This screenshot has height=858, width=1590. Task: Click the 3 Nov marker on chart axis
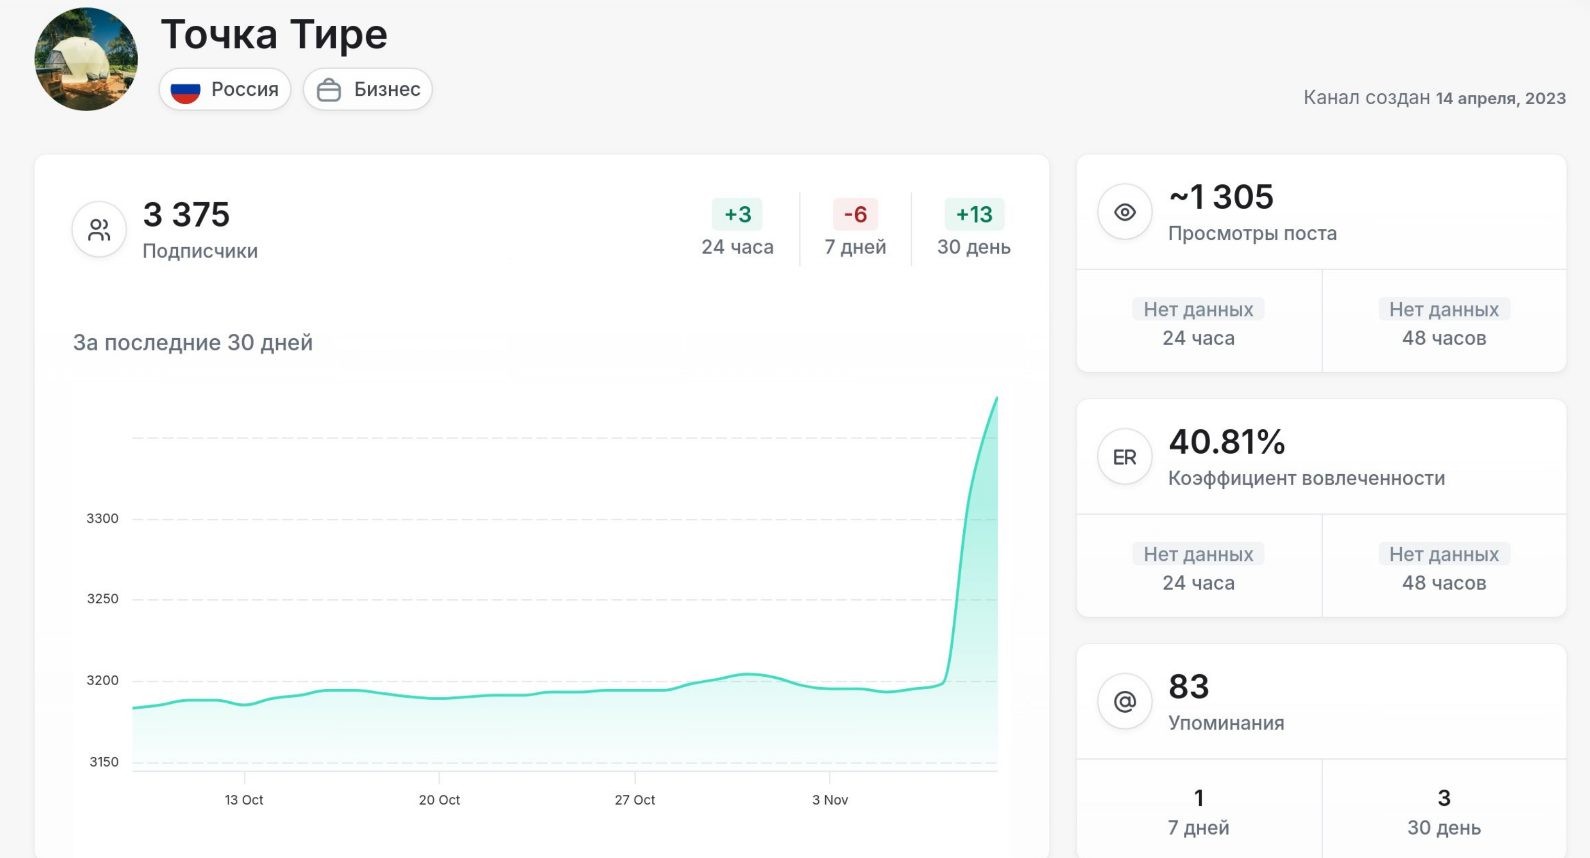(829, 799)
